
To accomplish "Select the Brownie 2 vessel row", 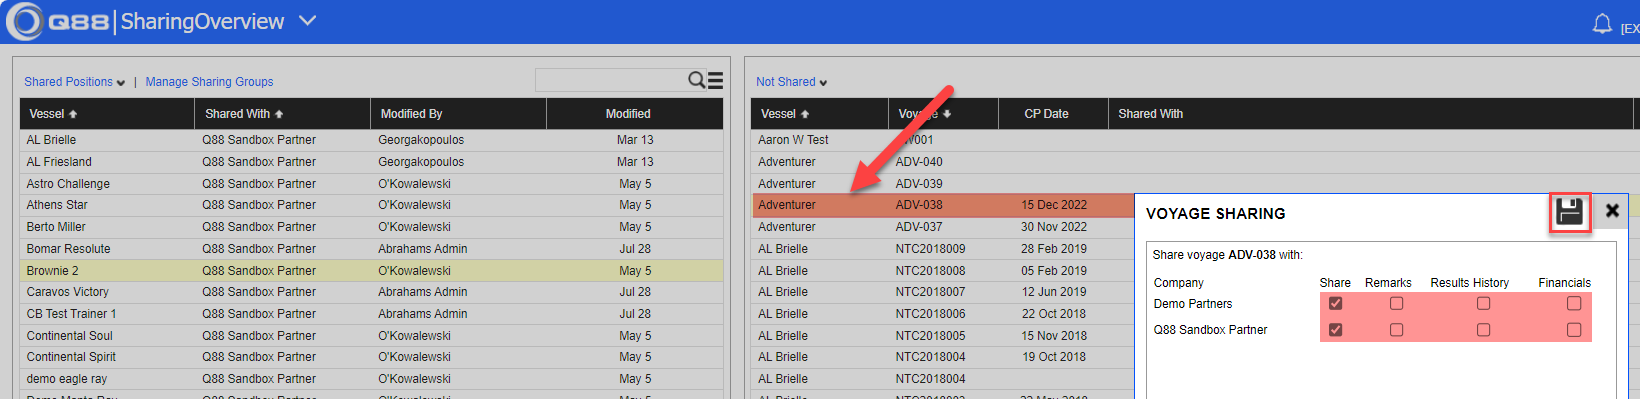I will click(371, 270).
